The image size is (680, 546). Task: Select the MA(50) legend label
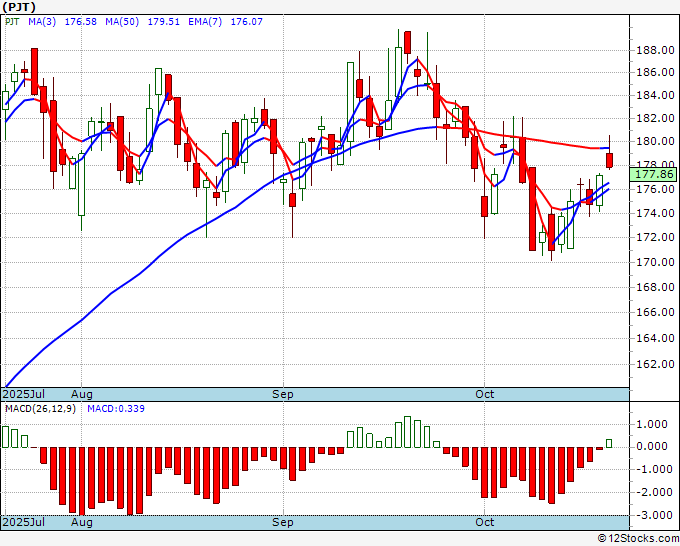pos(122,21)
